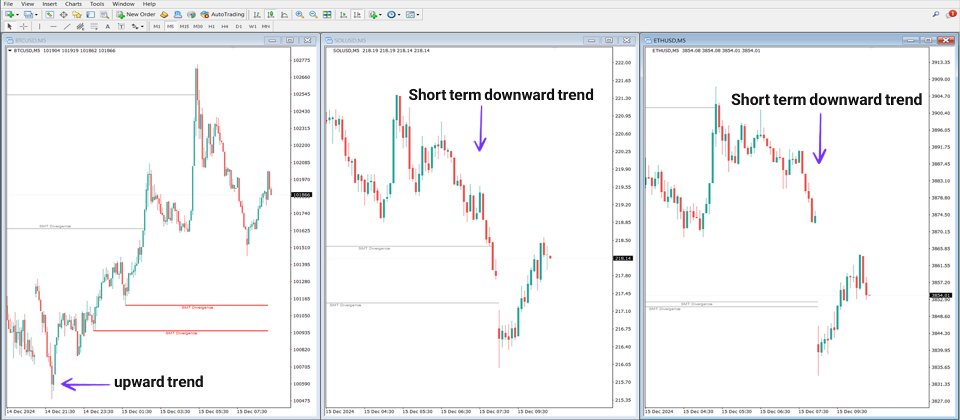Select the Cursor arrow tool
The width and height of the screenshot is (960, 420).
point(10,26)
